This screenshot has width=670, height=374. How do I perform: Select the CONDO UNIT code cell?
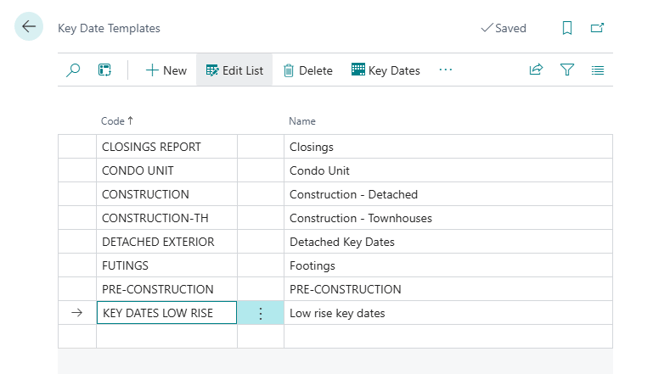167,171
